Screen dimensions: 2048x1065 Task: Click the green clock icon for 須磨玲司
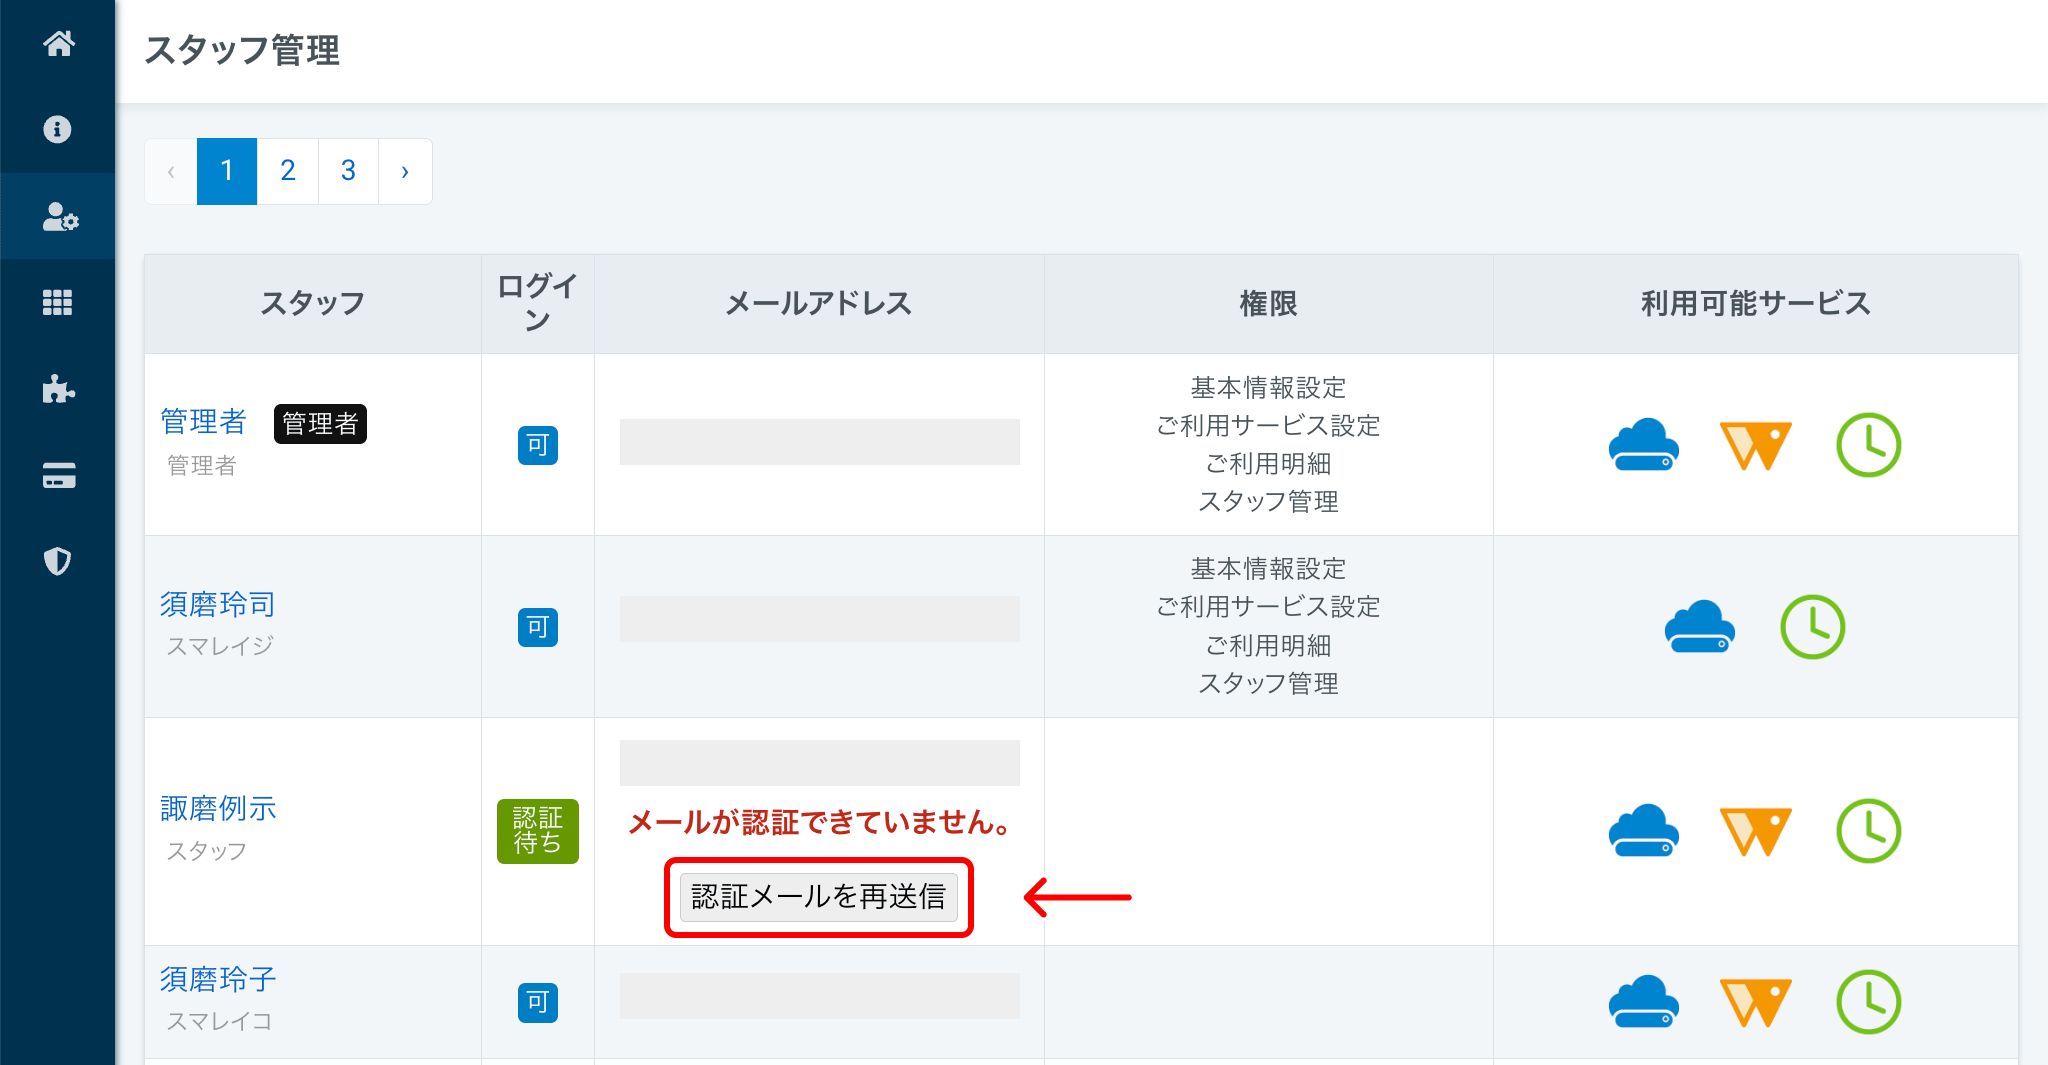coord(1812,627)
